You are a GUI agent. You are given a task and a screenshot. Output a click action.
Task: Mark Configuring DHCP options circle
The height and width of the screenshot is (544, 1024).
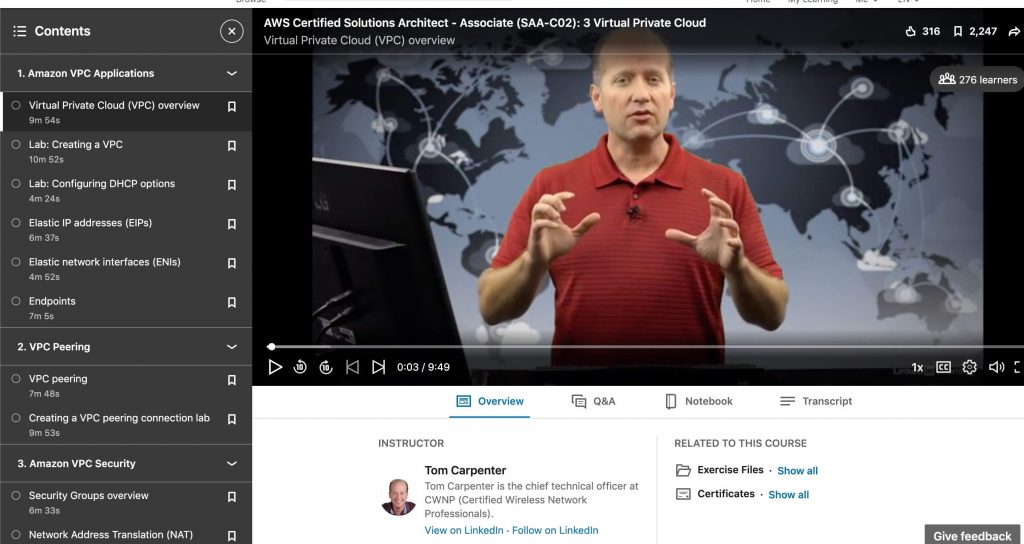click(16, 184)
